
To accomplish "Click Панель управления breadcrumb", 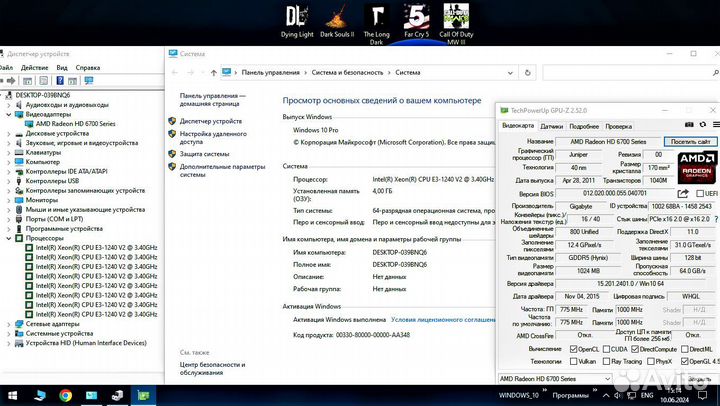I will pos(270,73).
